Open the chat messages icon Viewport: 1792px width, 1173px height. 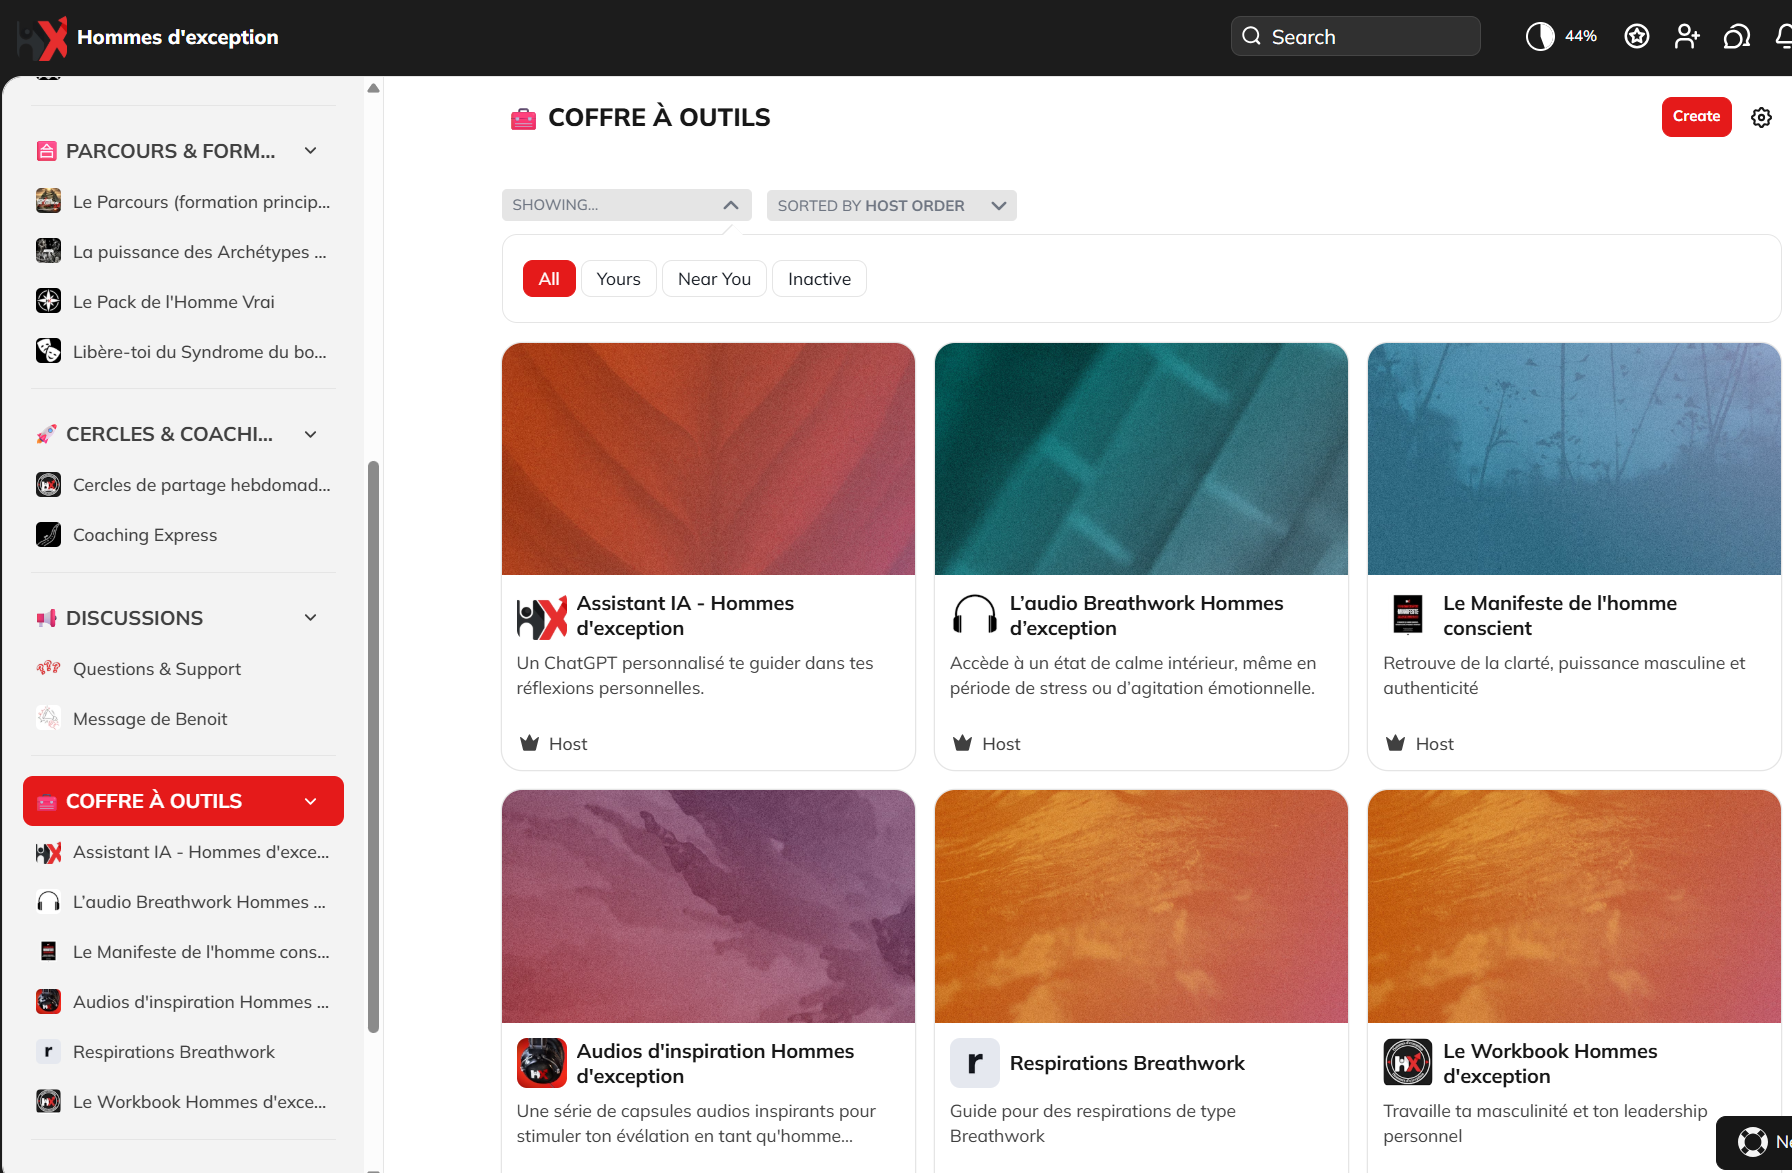pos(1737,37)
